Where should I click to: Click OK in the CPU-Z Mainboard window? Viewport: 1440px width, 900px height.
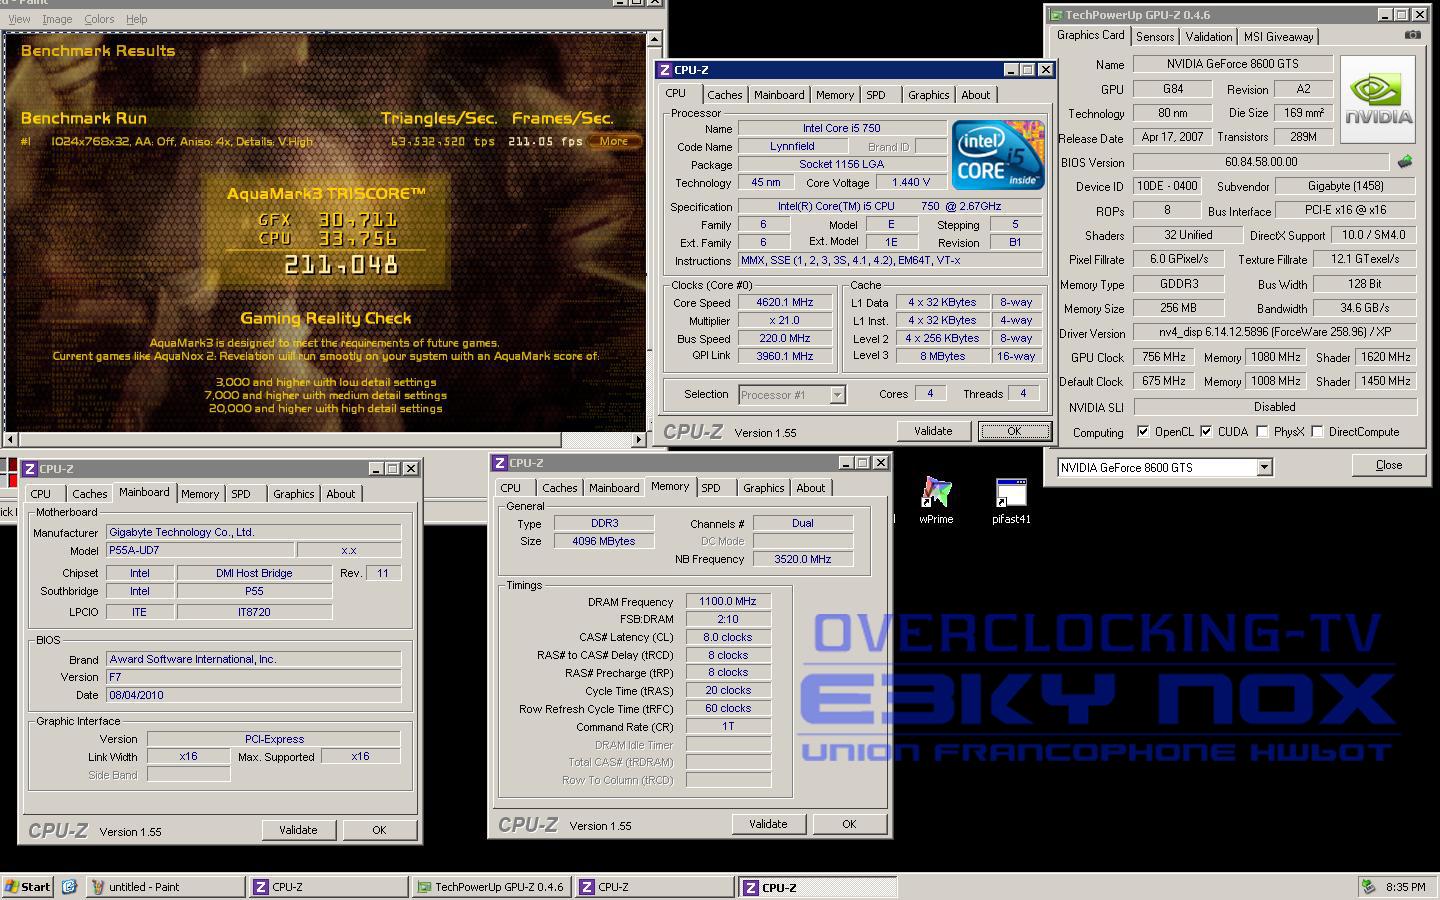(379, 830)
